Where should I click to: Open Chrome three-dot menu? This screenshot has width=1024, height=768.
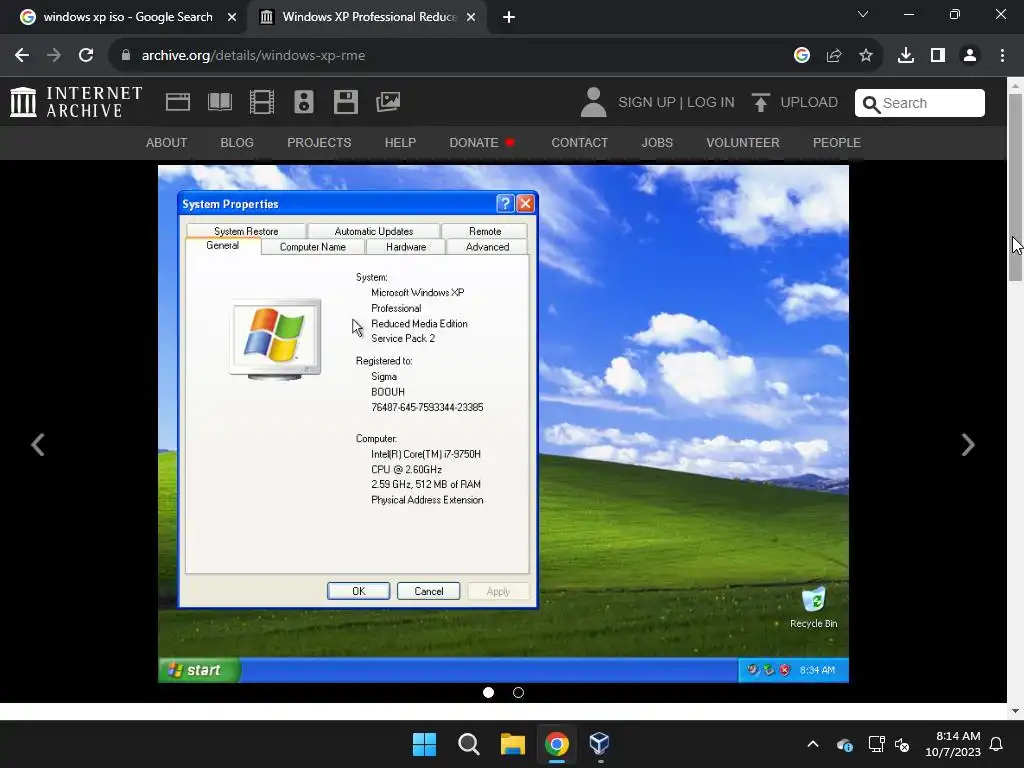click(x=1002, y=56)
